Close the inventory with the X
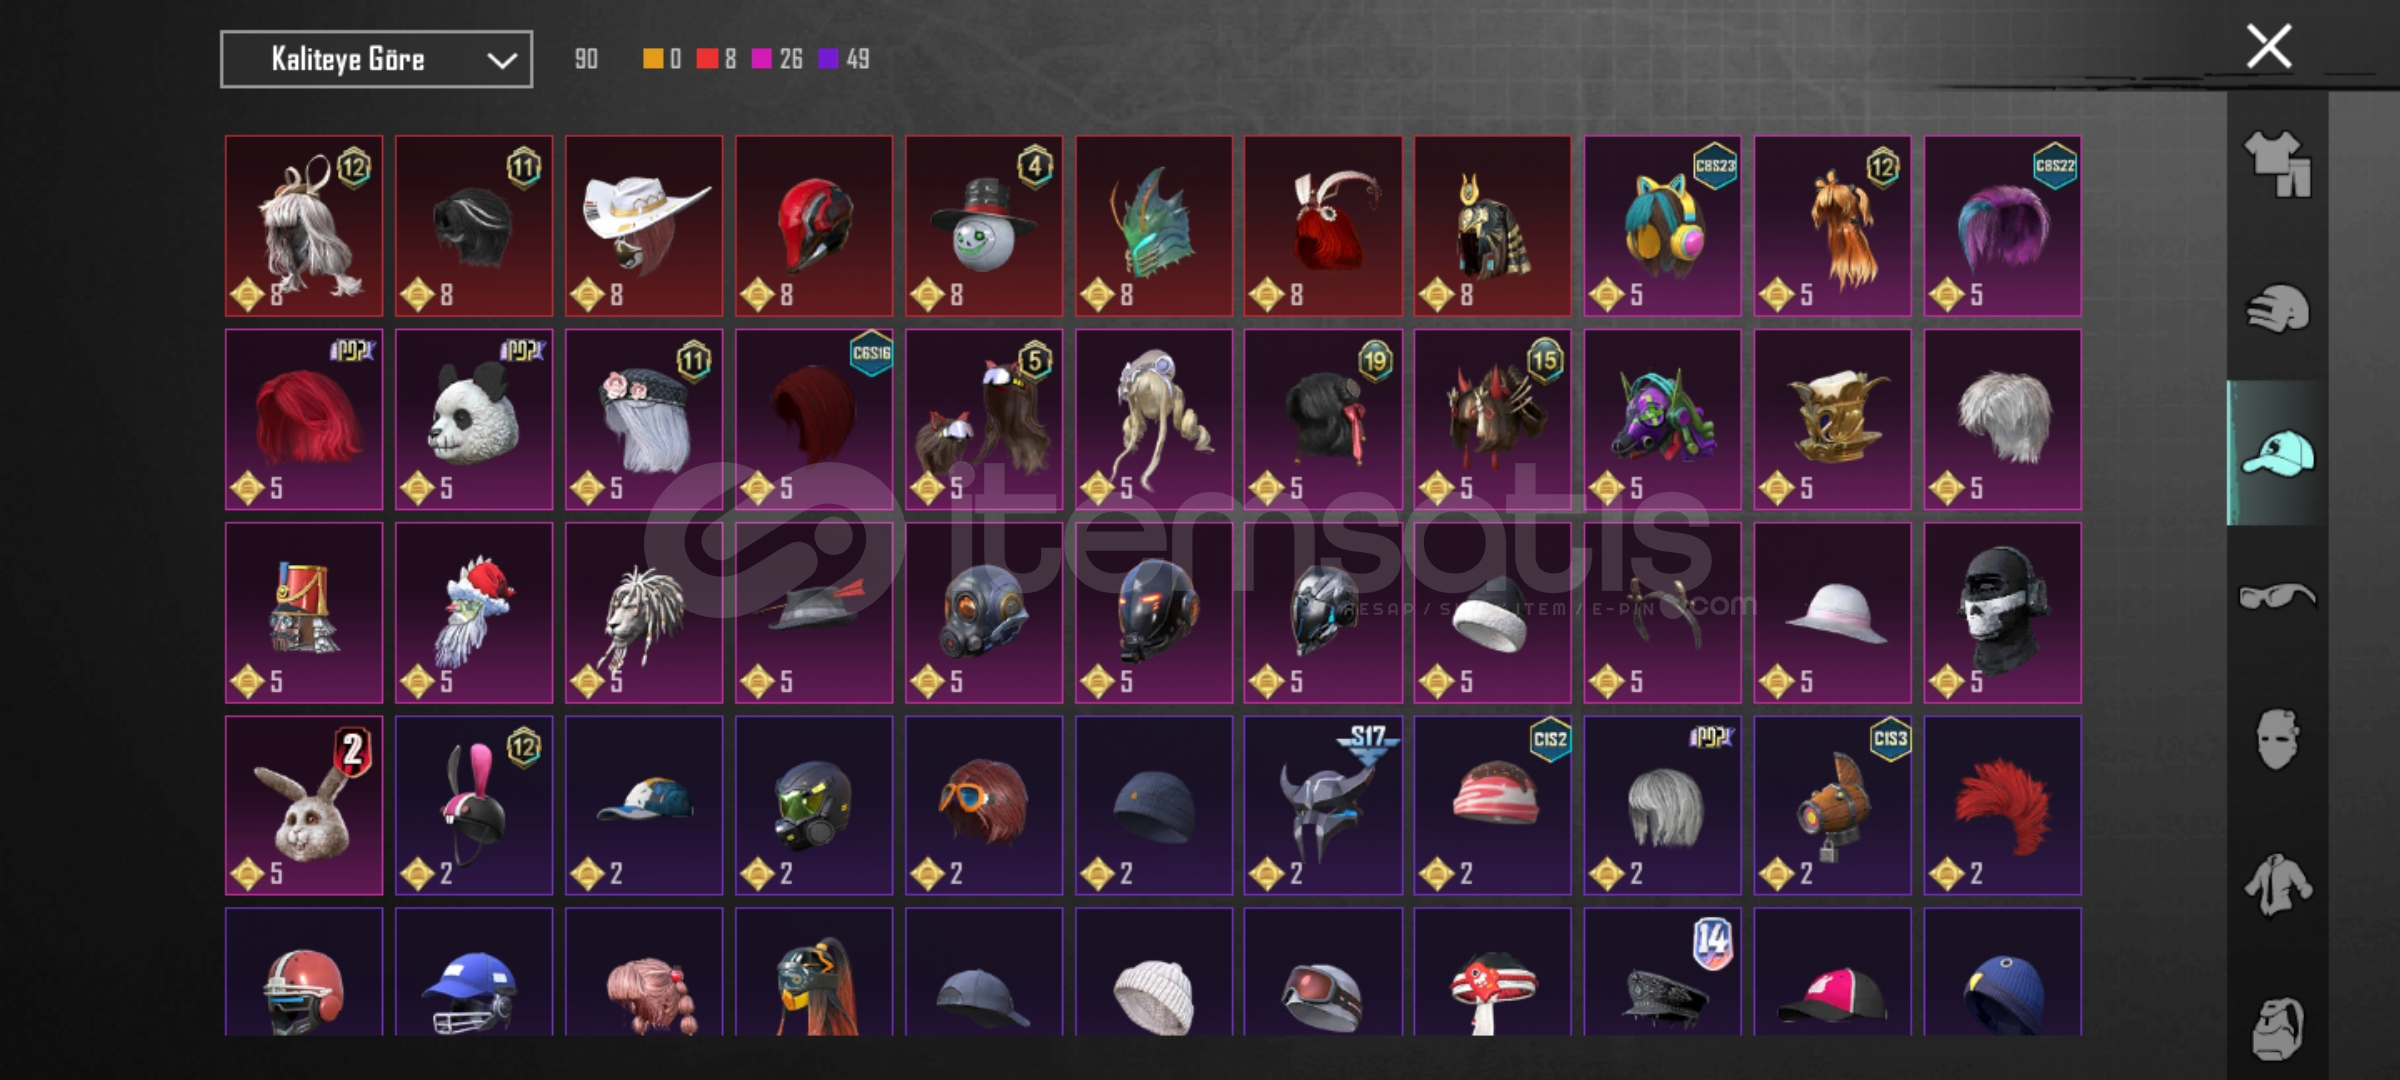This screenshot has height=1080, width=2400. pyautogui.click(x=2269, y=46)
